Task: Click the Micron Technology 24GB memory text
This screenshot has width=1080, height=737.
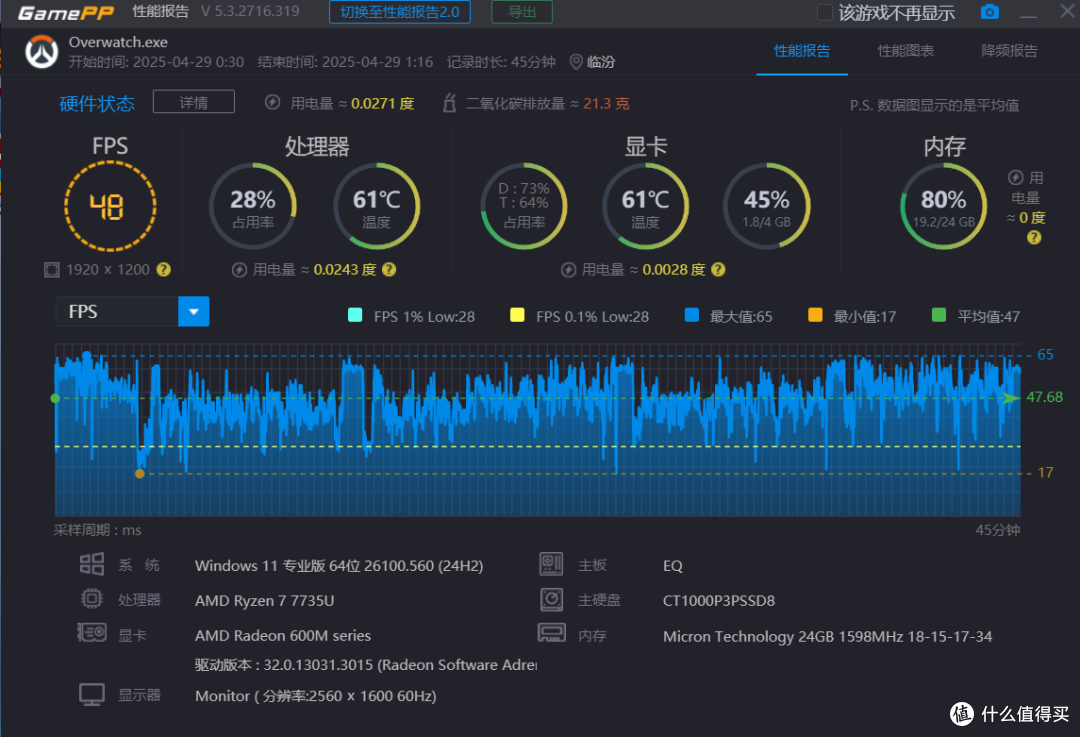Action: point(827,636)
